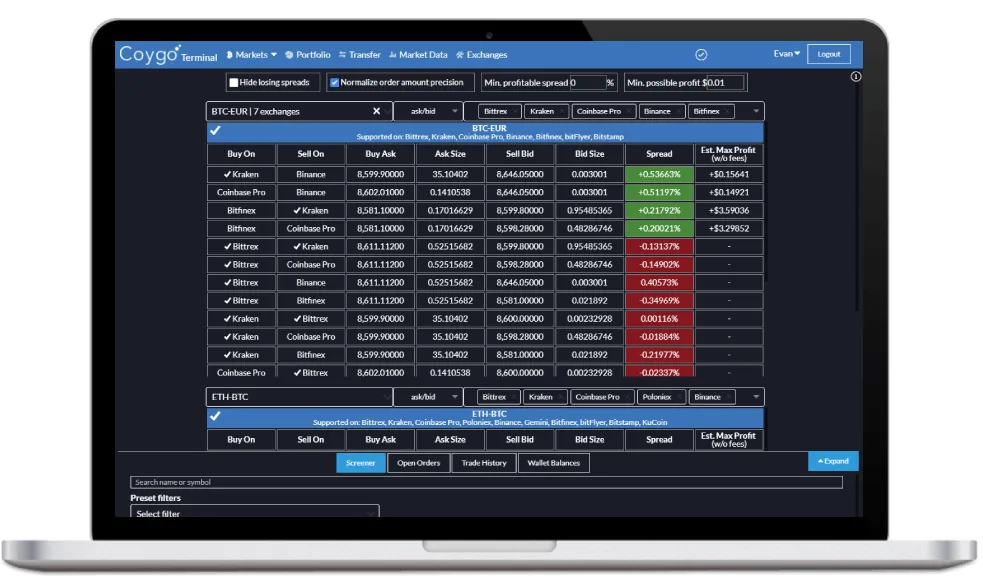Screen dimensions: 983x580
Task: Open the ask/bid dropdown for BTC-EUR
Action: click(428, 111)
